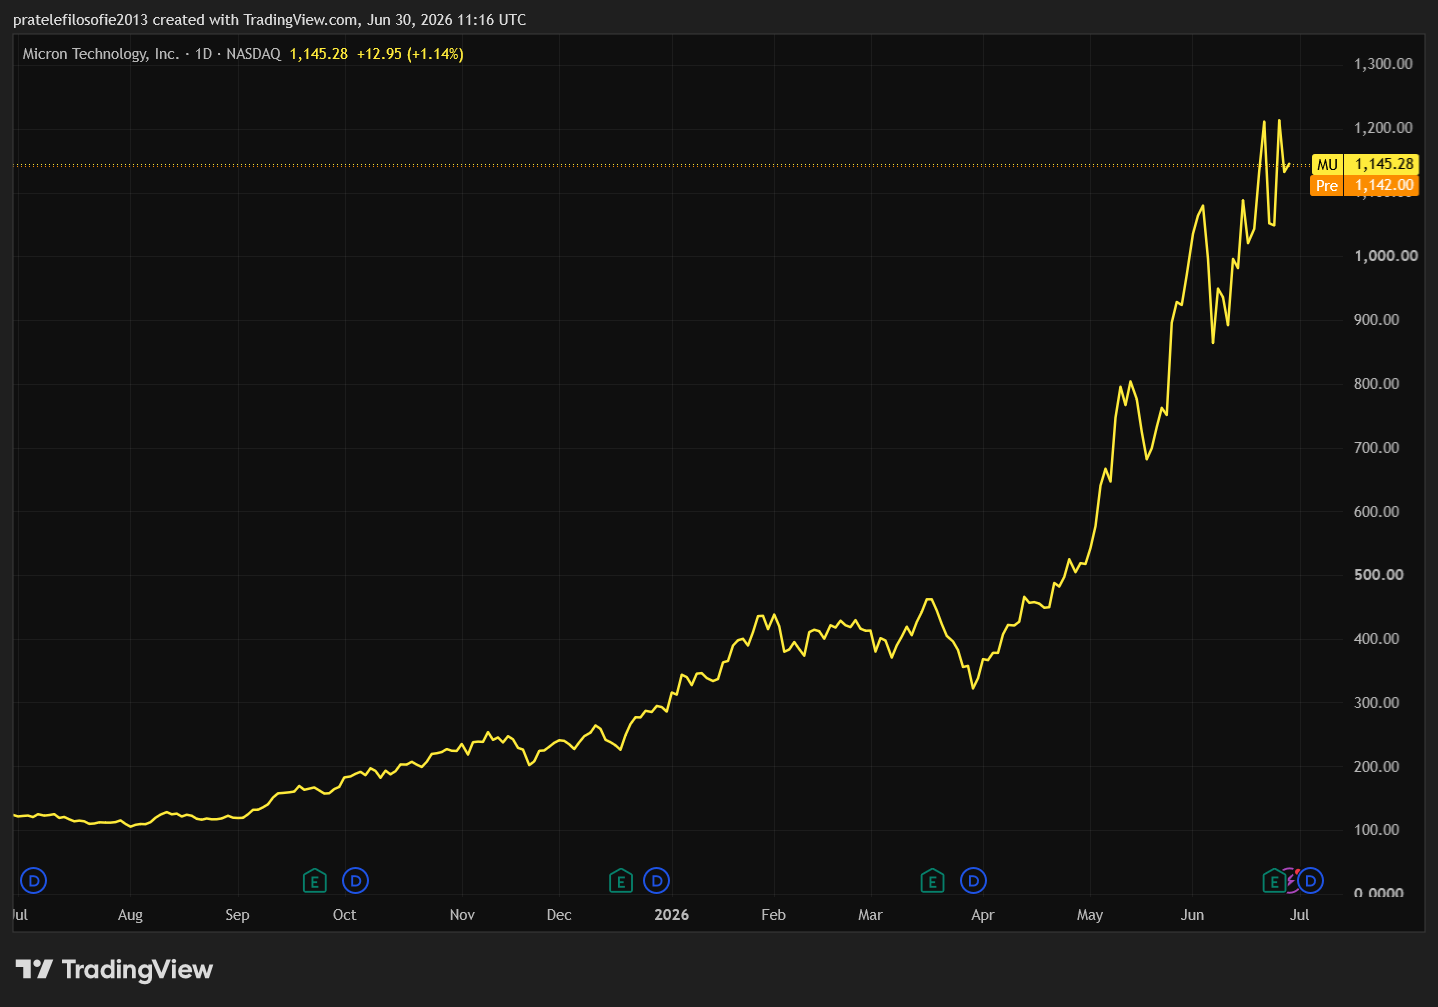1438x1007 pixels.
Task: Open the earnings marker between Jun and Jul
Action: 1274,881
